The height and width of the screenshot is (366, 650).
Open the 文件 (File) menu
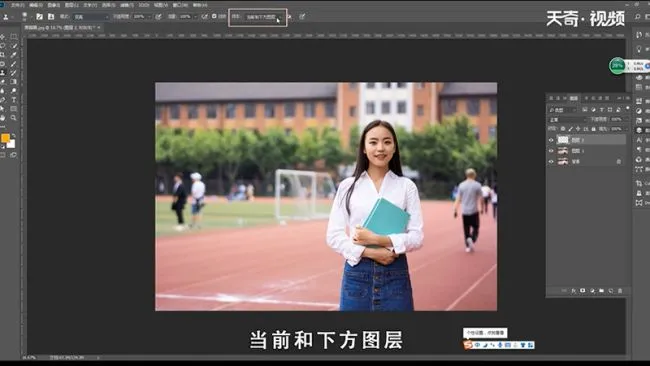(x=17, y=5)
